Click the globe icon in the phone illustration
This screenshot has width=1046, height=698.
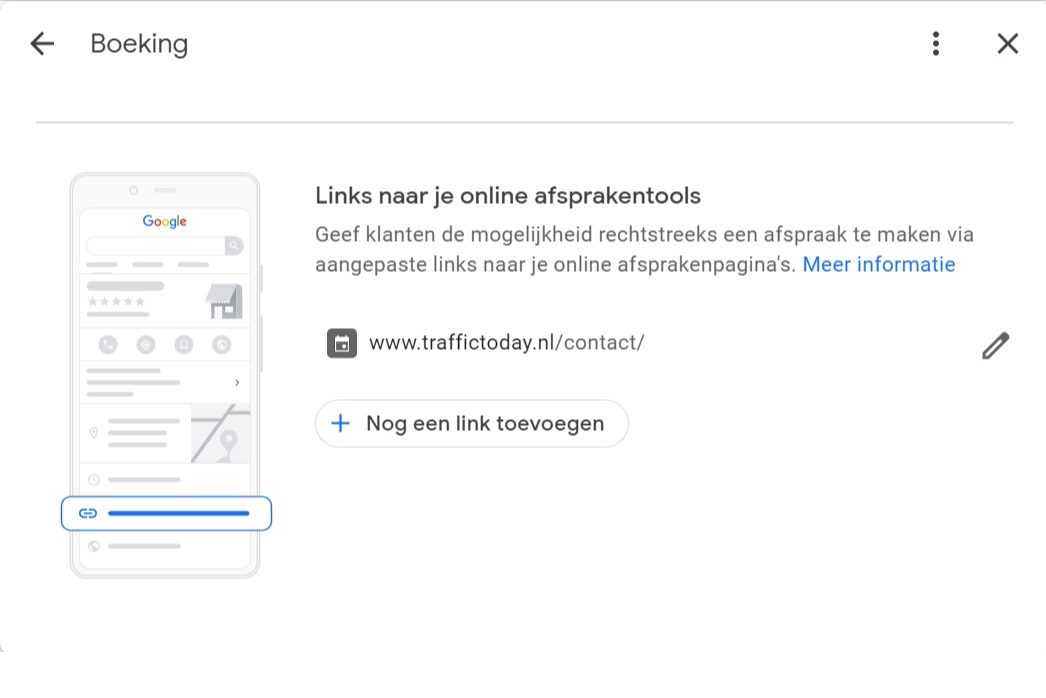point(94,546)
